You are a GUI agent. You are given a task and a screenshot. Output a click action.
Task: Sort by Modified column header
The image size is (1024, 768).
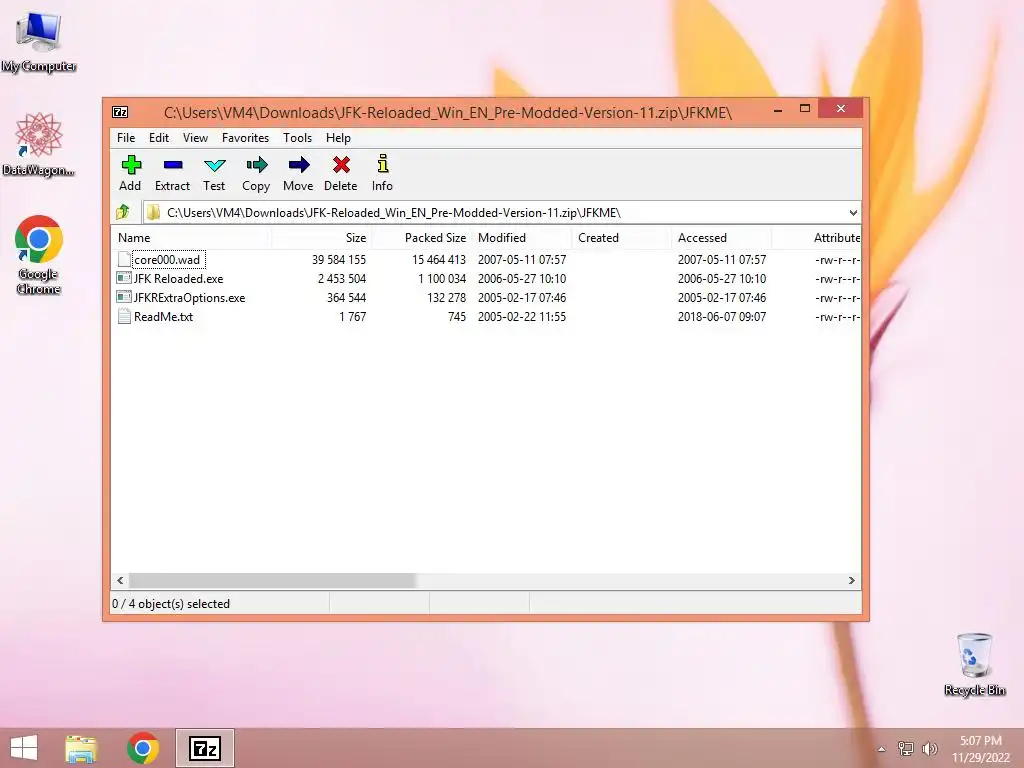coord(522,238)
